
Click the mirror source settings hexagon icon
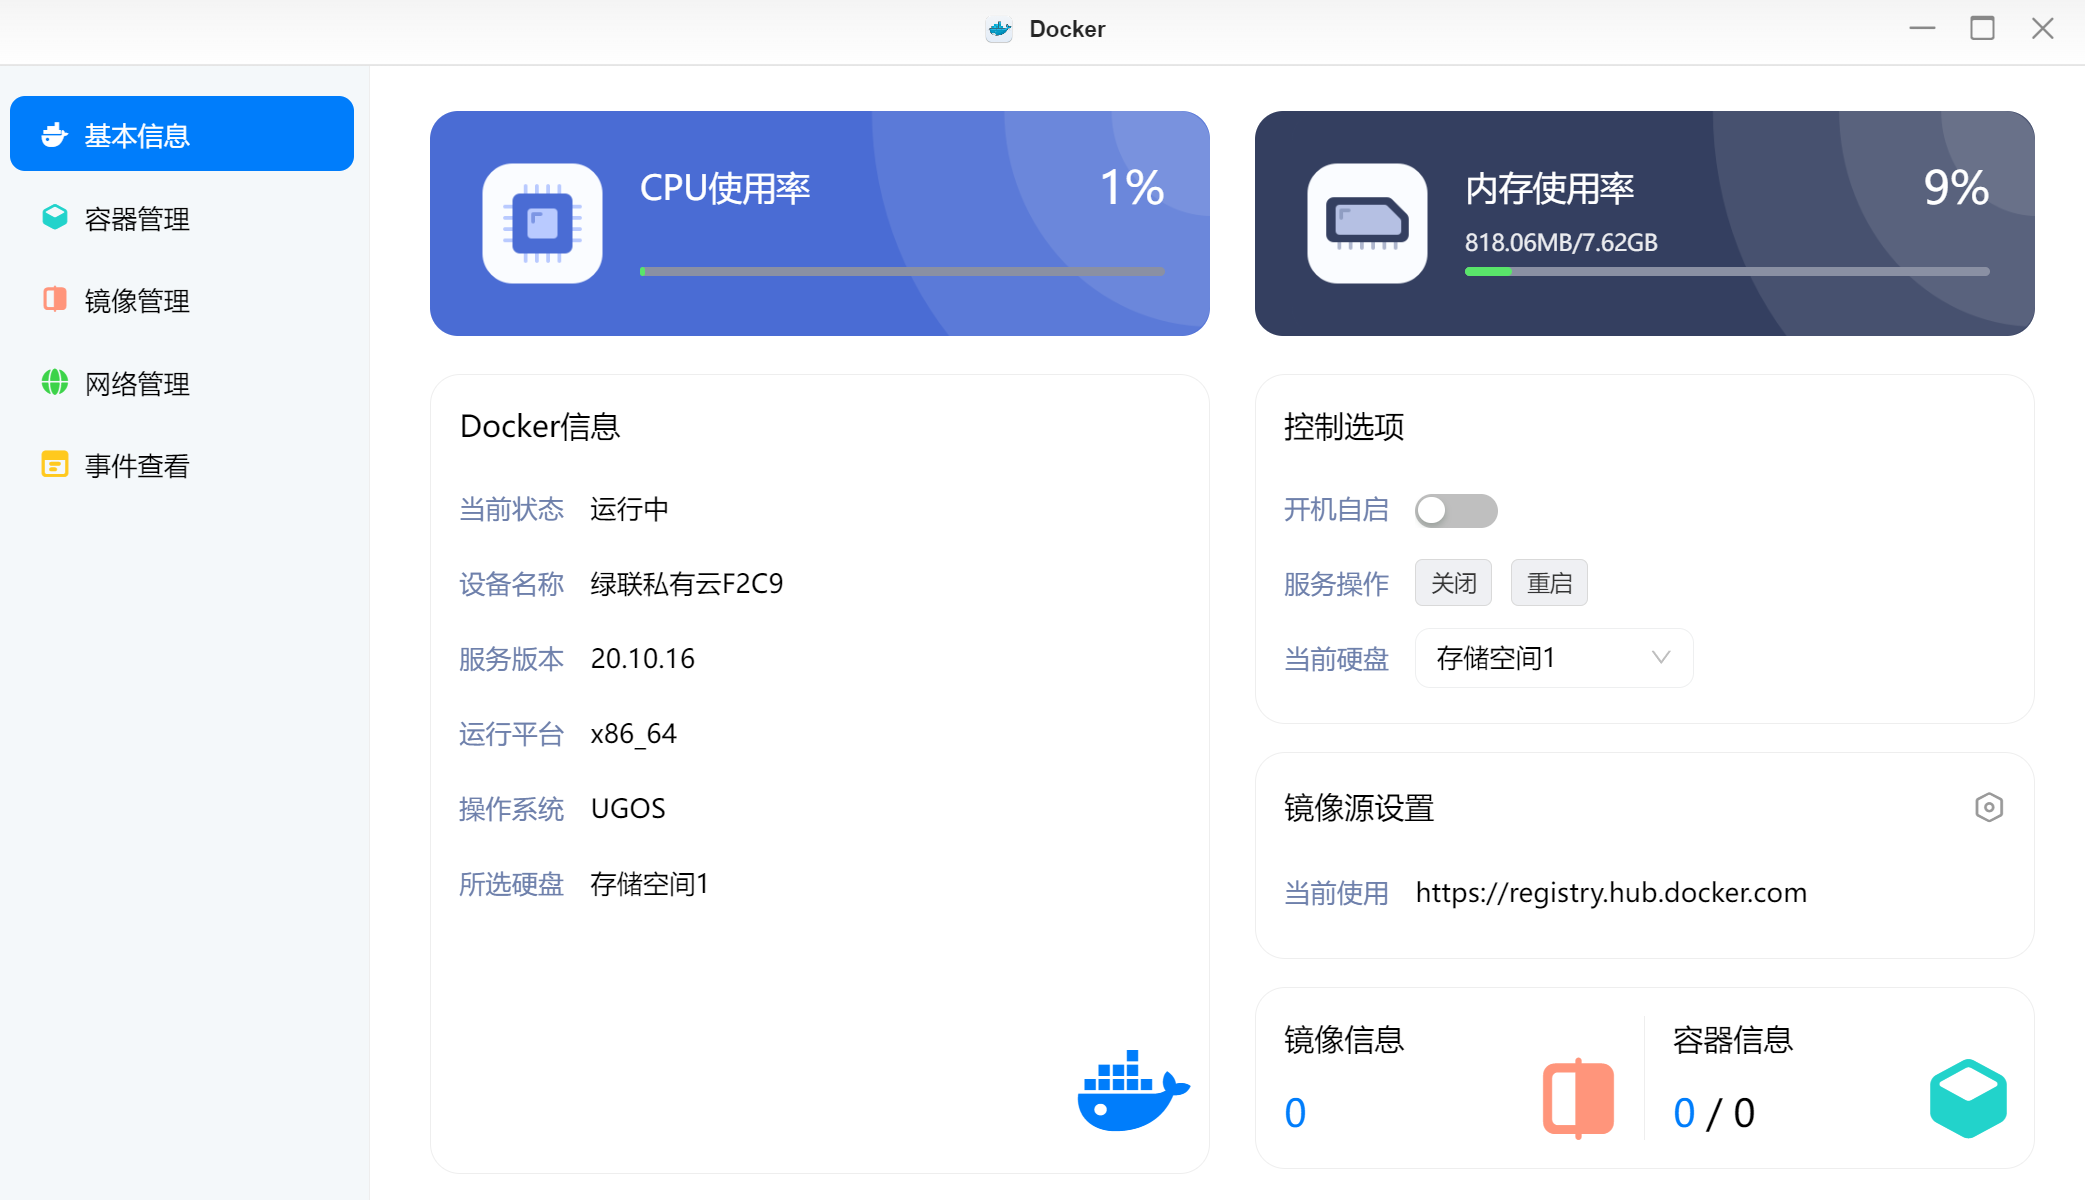click(x=1988, y=807)
